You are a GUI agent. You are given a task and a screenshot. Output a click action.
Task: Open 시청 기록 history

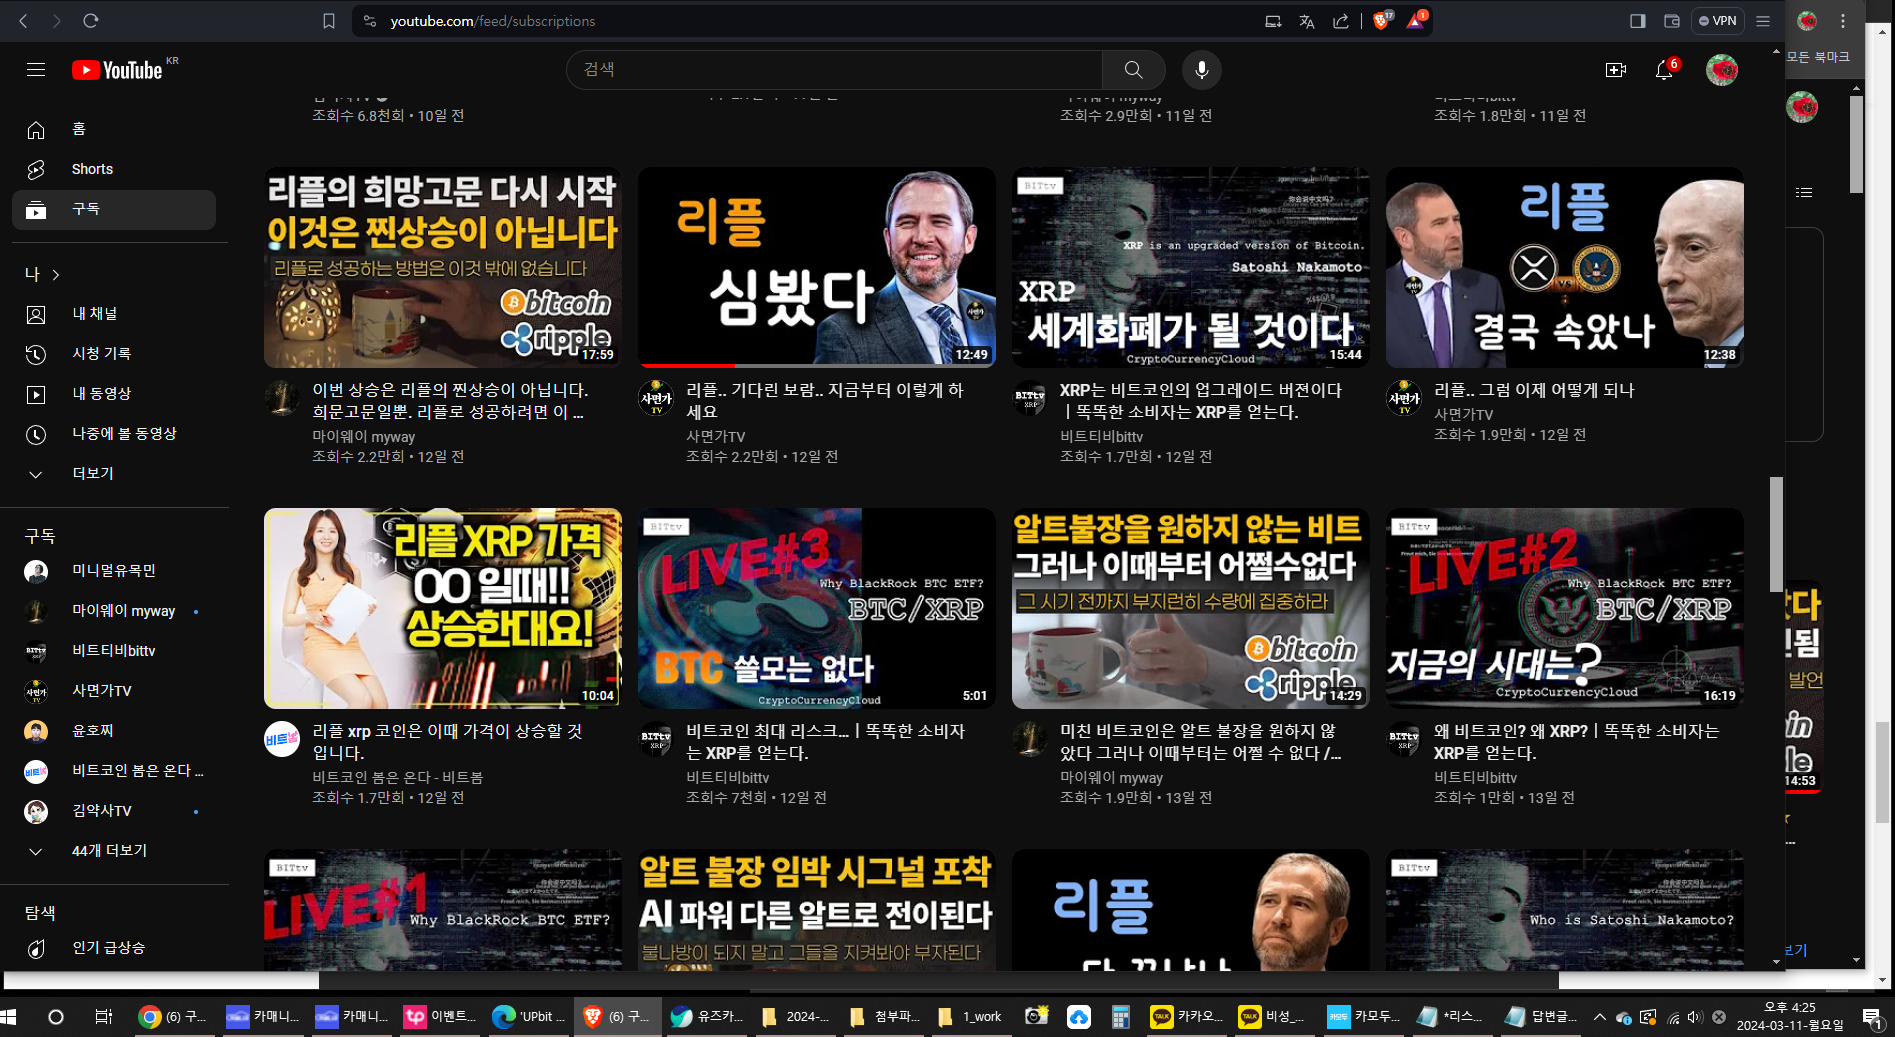click(114, 354)
